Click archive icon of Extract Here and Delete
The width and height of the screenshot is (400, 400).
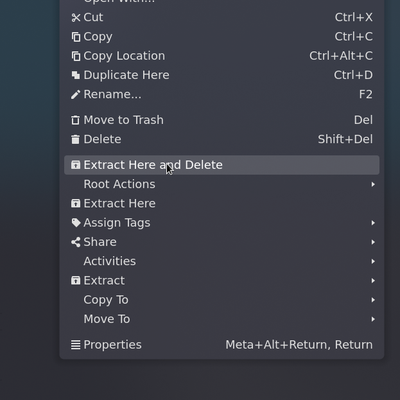(x=76, y=165)
